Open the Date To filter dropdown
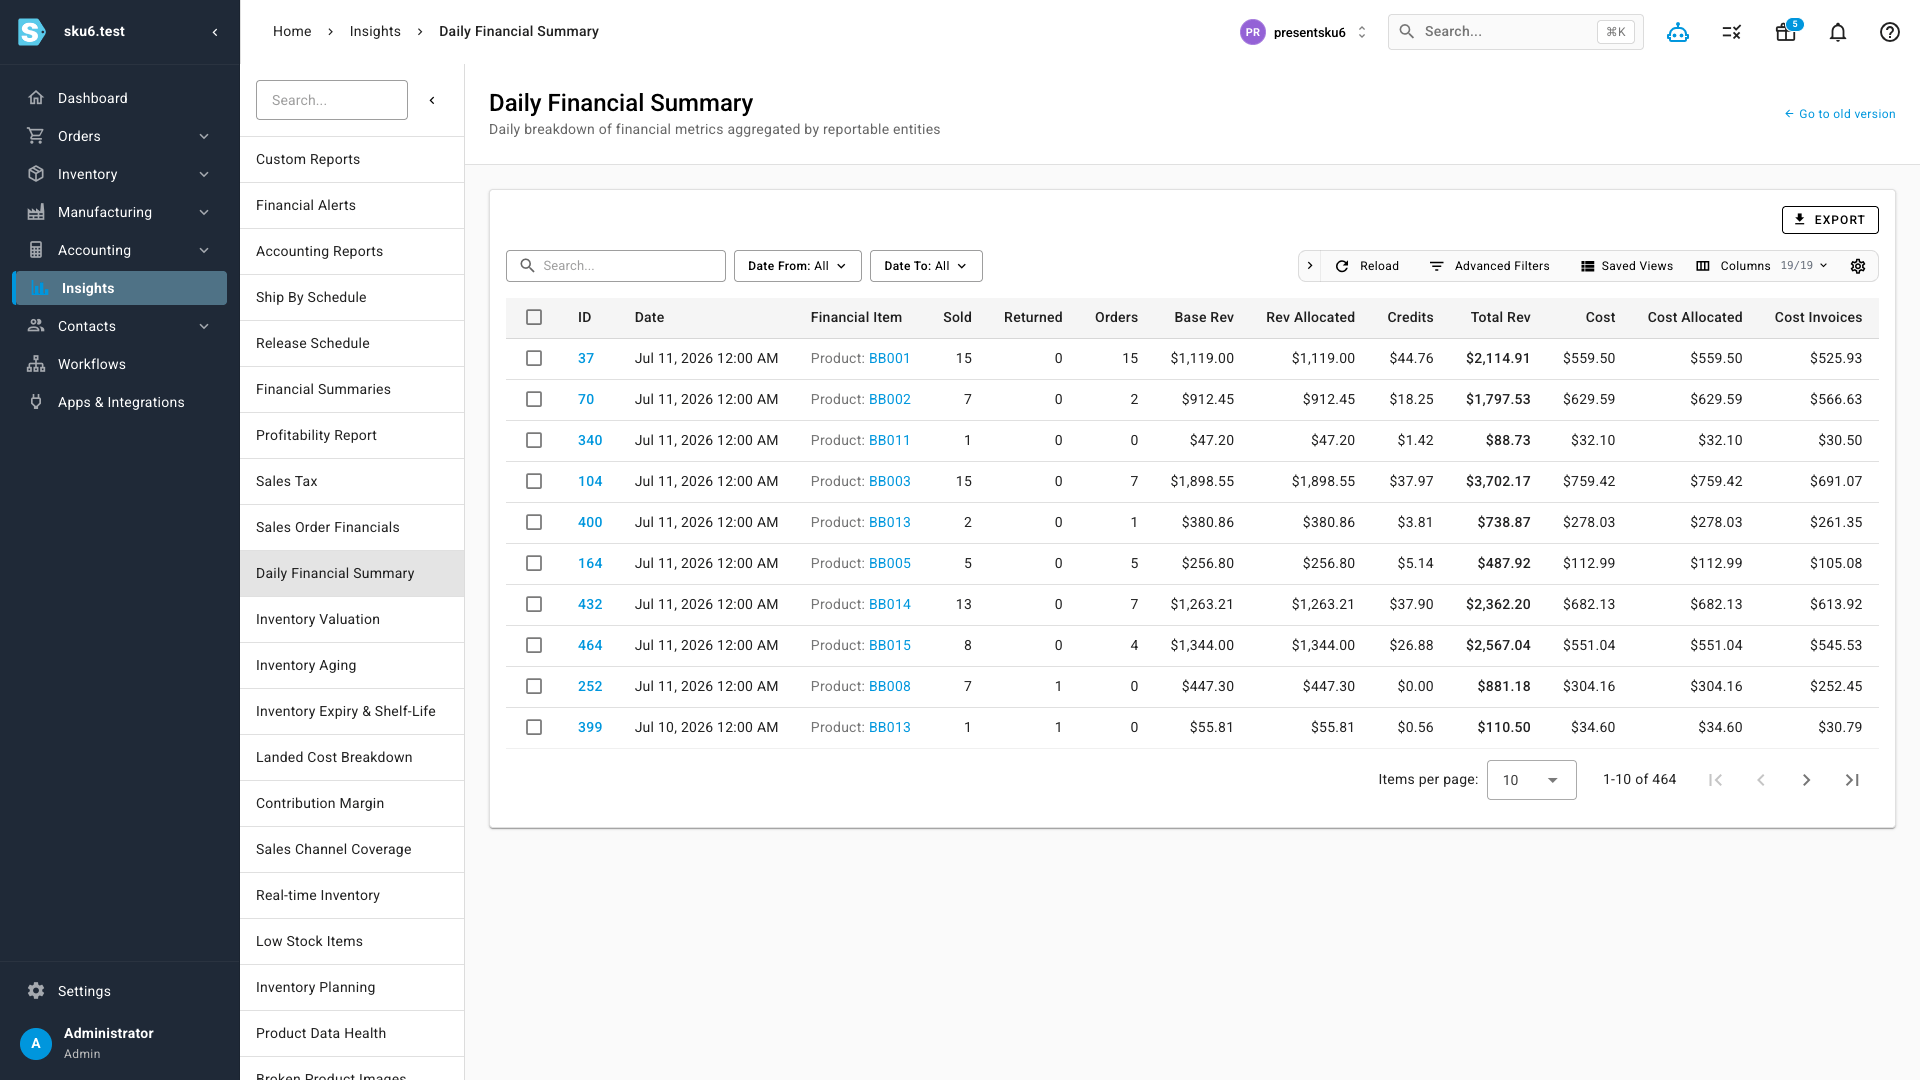 point(926,266)
